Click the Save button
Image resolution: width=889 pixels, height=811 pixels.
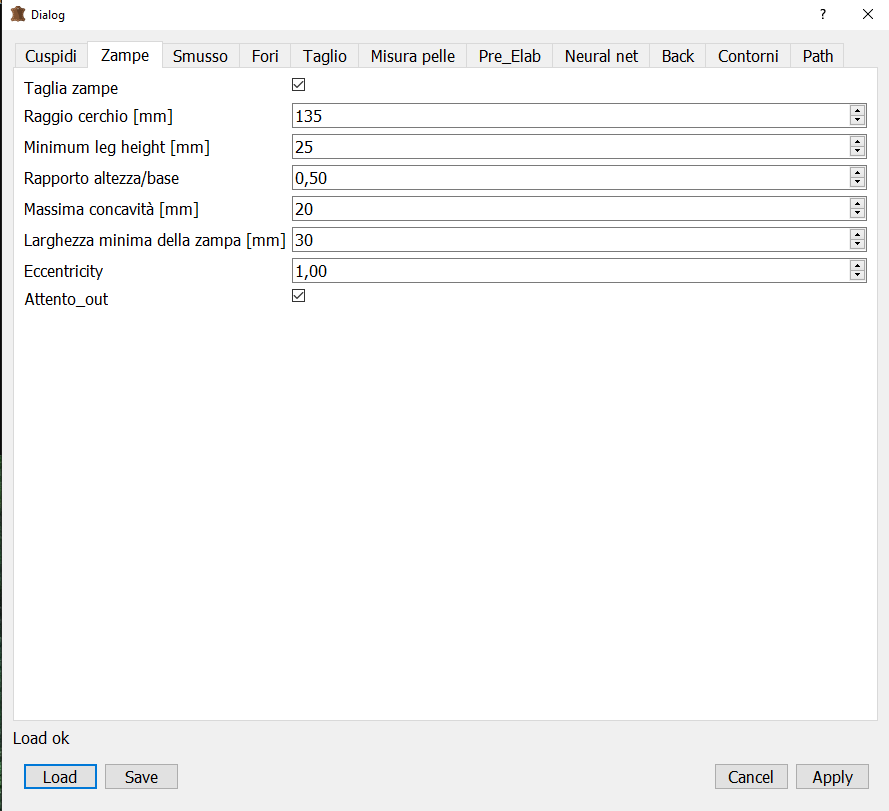click(141, 777)
